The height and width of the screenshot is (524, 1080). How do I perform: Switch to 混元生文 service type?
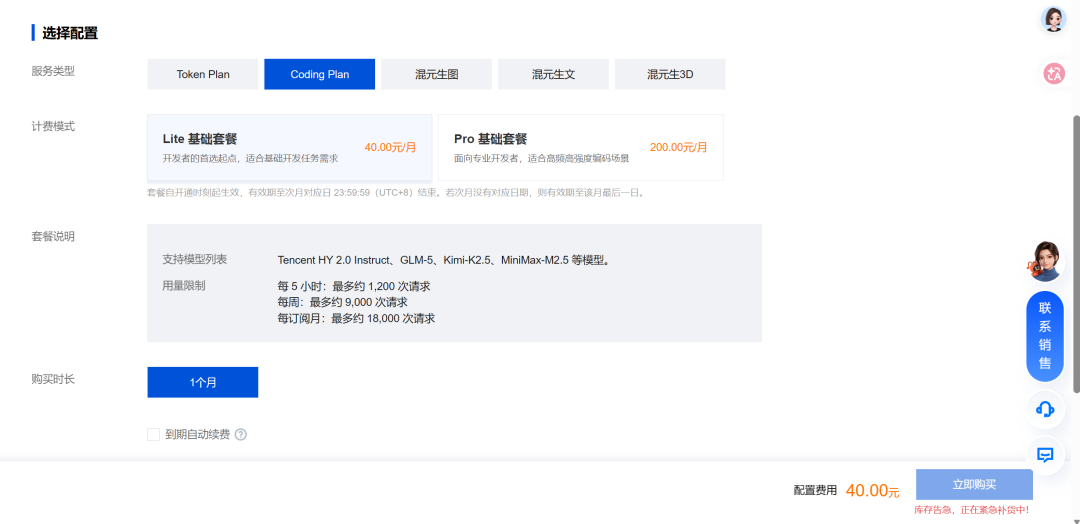coord(553,74)
